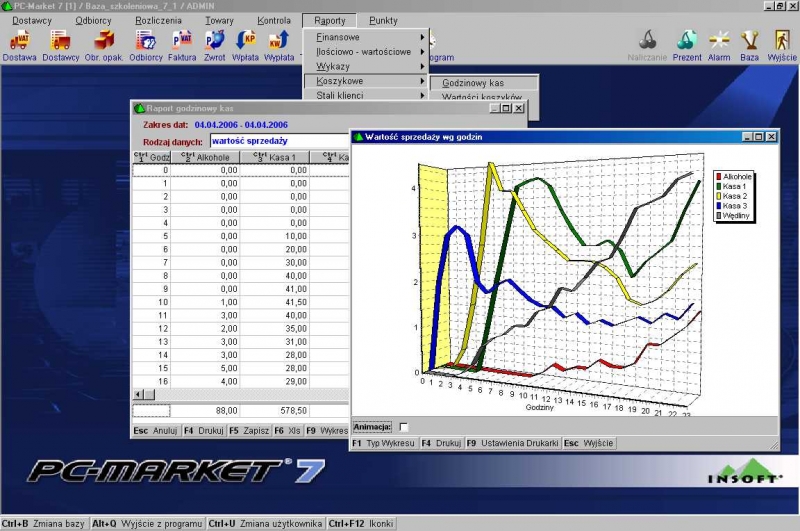The image size is (800, 531).
Task: Open the Rozliczenia menu
Action: click(158, 20)
